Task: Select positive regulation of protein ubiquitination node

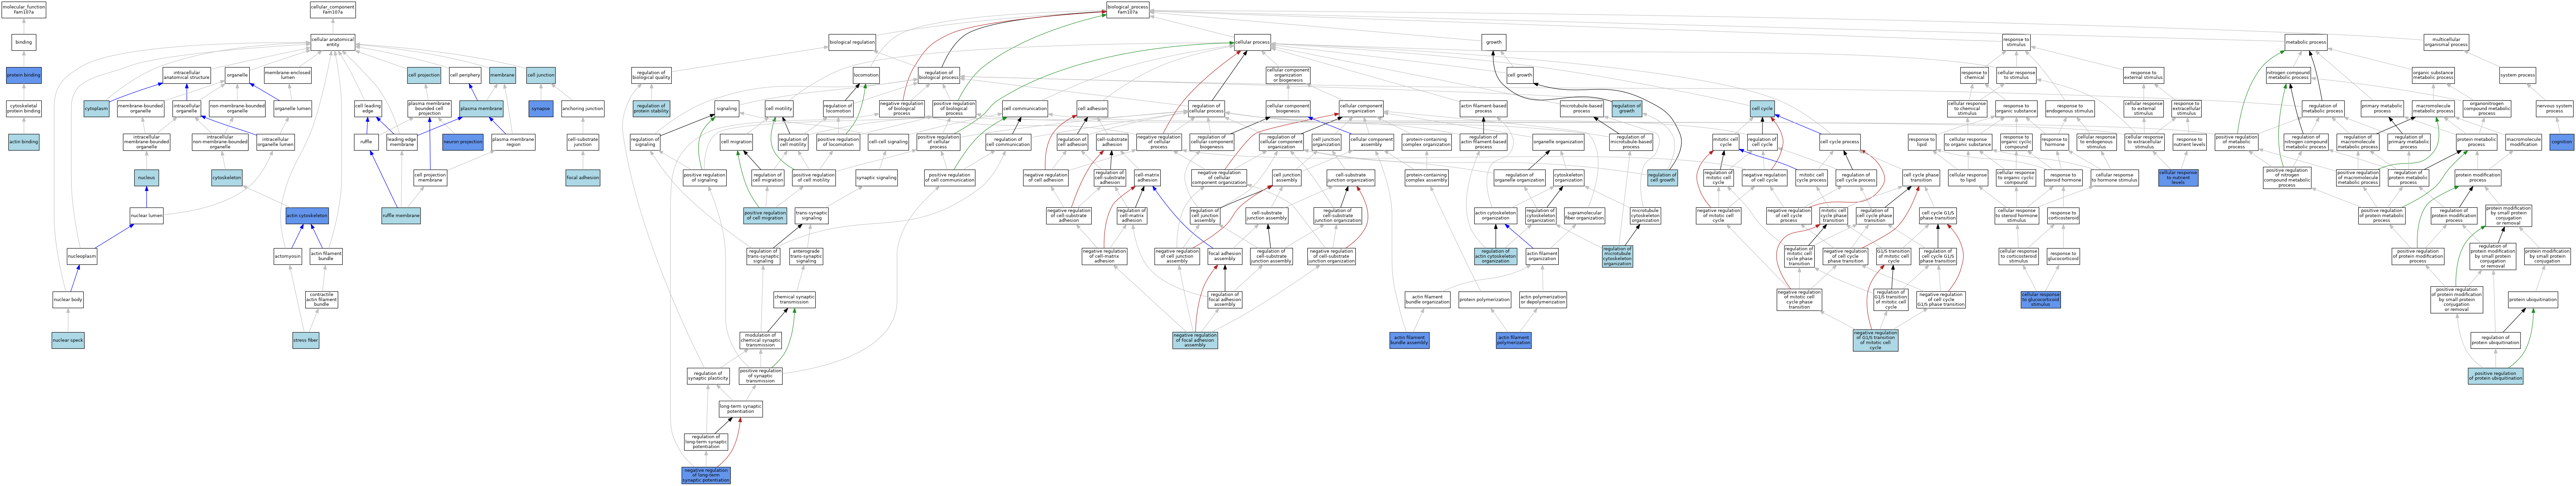Action: (x=2495, y=376)
